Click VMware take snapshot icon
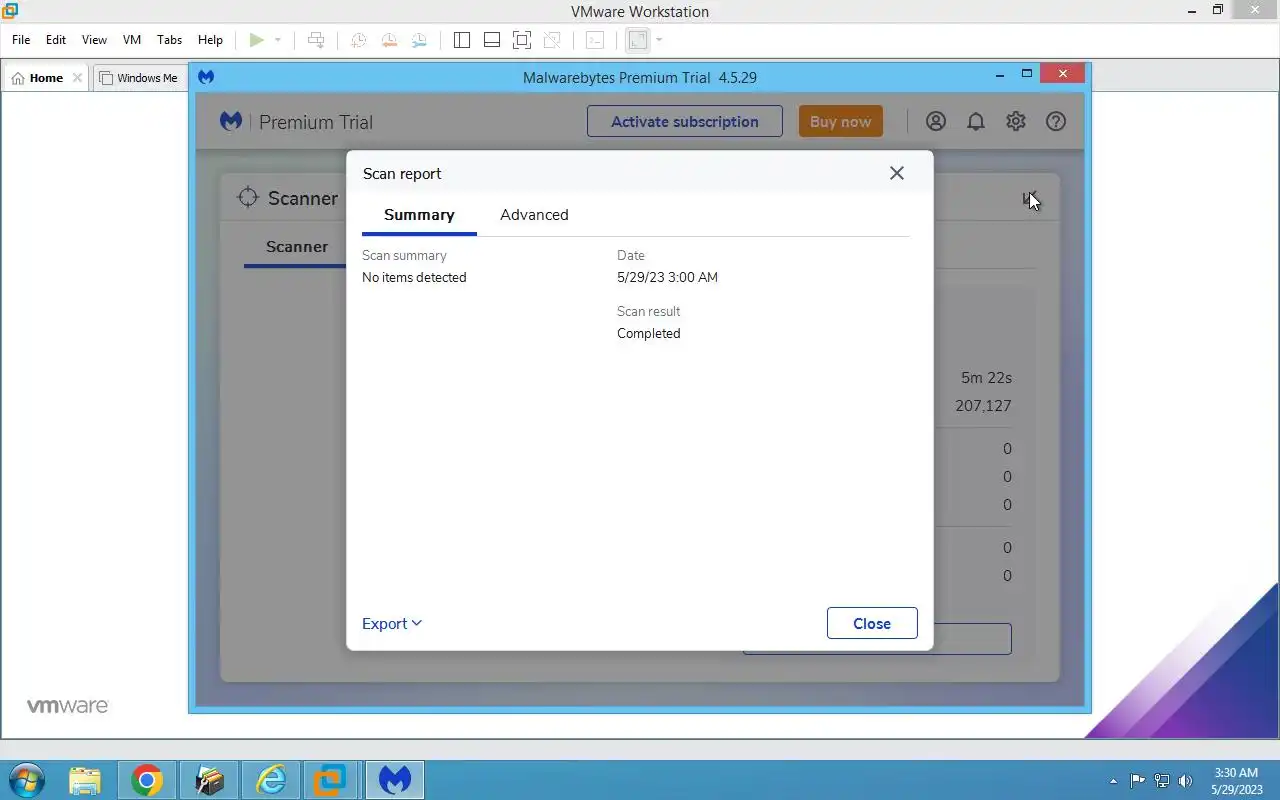 tap(358, 40)
